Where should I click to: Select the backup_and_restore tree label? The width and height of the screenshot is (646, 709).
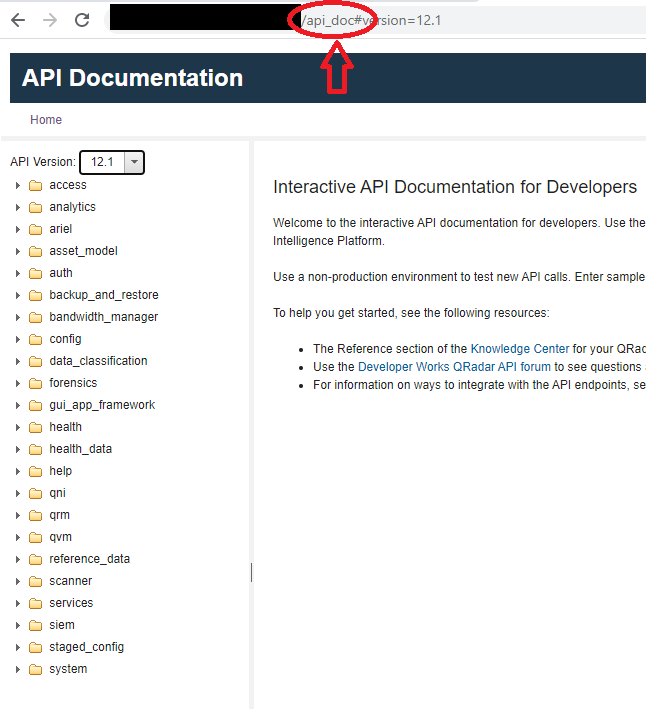(104, 295)
